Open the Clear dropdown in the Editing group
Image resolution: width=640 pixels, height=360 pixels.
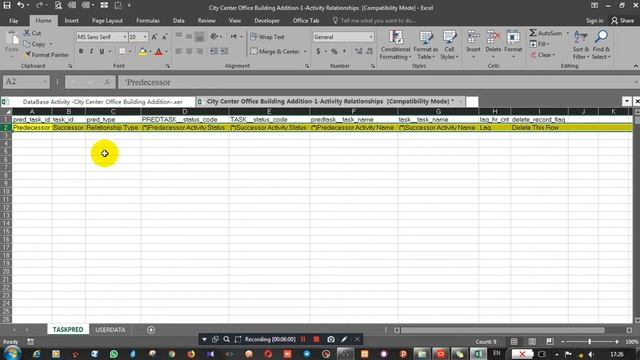[x=542, y=54]
